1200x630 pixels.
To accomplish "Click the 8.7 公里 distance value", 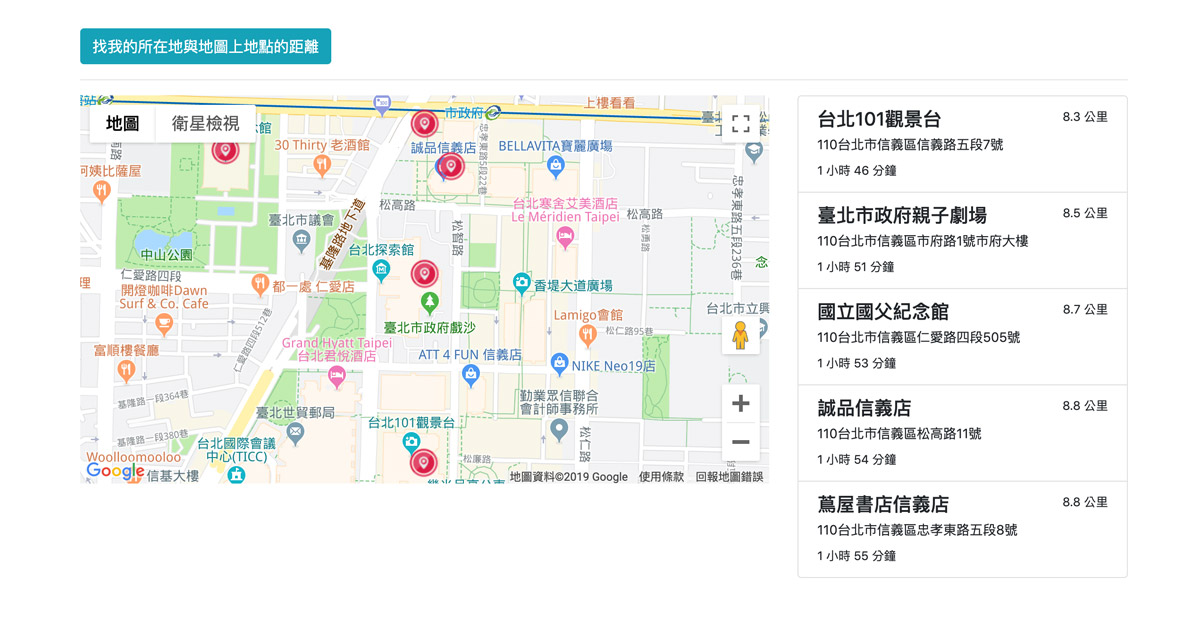I will pos(1085,310).
